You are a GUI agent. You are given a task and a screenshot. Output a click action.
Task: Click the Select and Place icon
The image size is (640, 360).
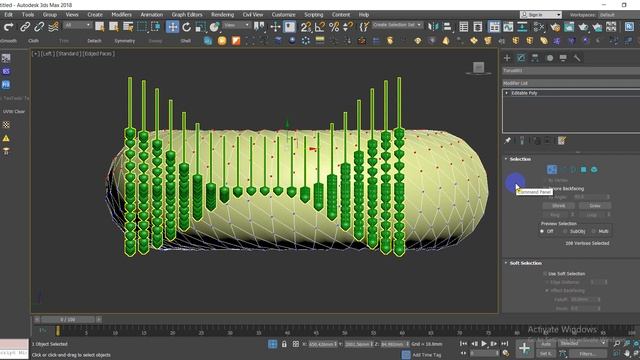point(214,27)
